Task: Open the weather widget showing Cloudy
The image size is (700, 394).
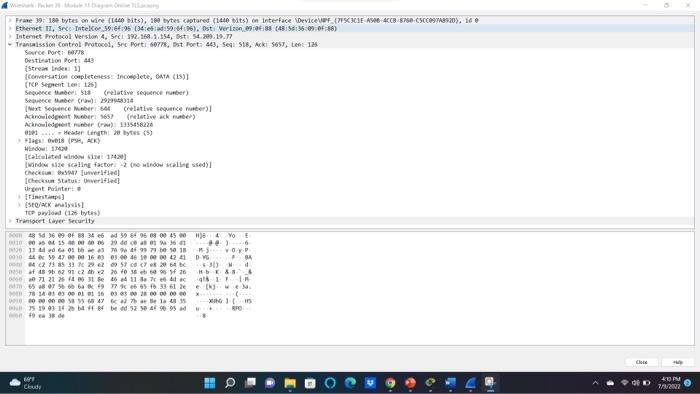Action: (x=26, y=383)
